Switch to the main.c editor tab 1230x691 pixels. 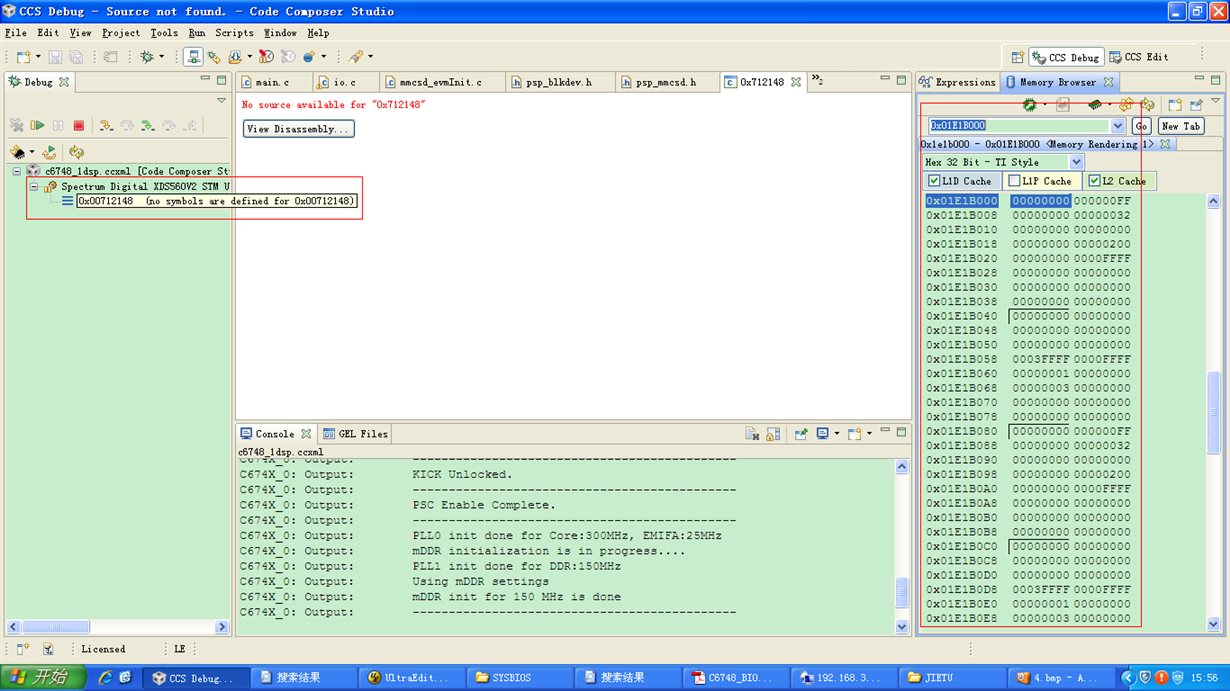(x=272, y=82)
